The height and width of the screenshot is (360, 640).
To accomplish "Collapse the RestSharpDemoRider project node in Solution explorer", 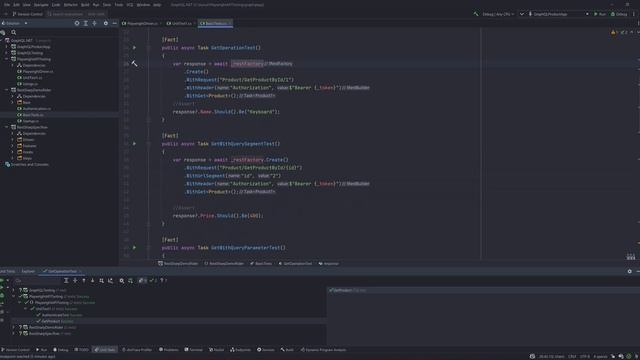I will tap(7, 90).
